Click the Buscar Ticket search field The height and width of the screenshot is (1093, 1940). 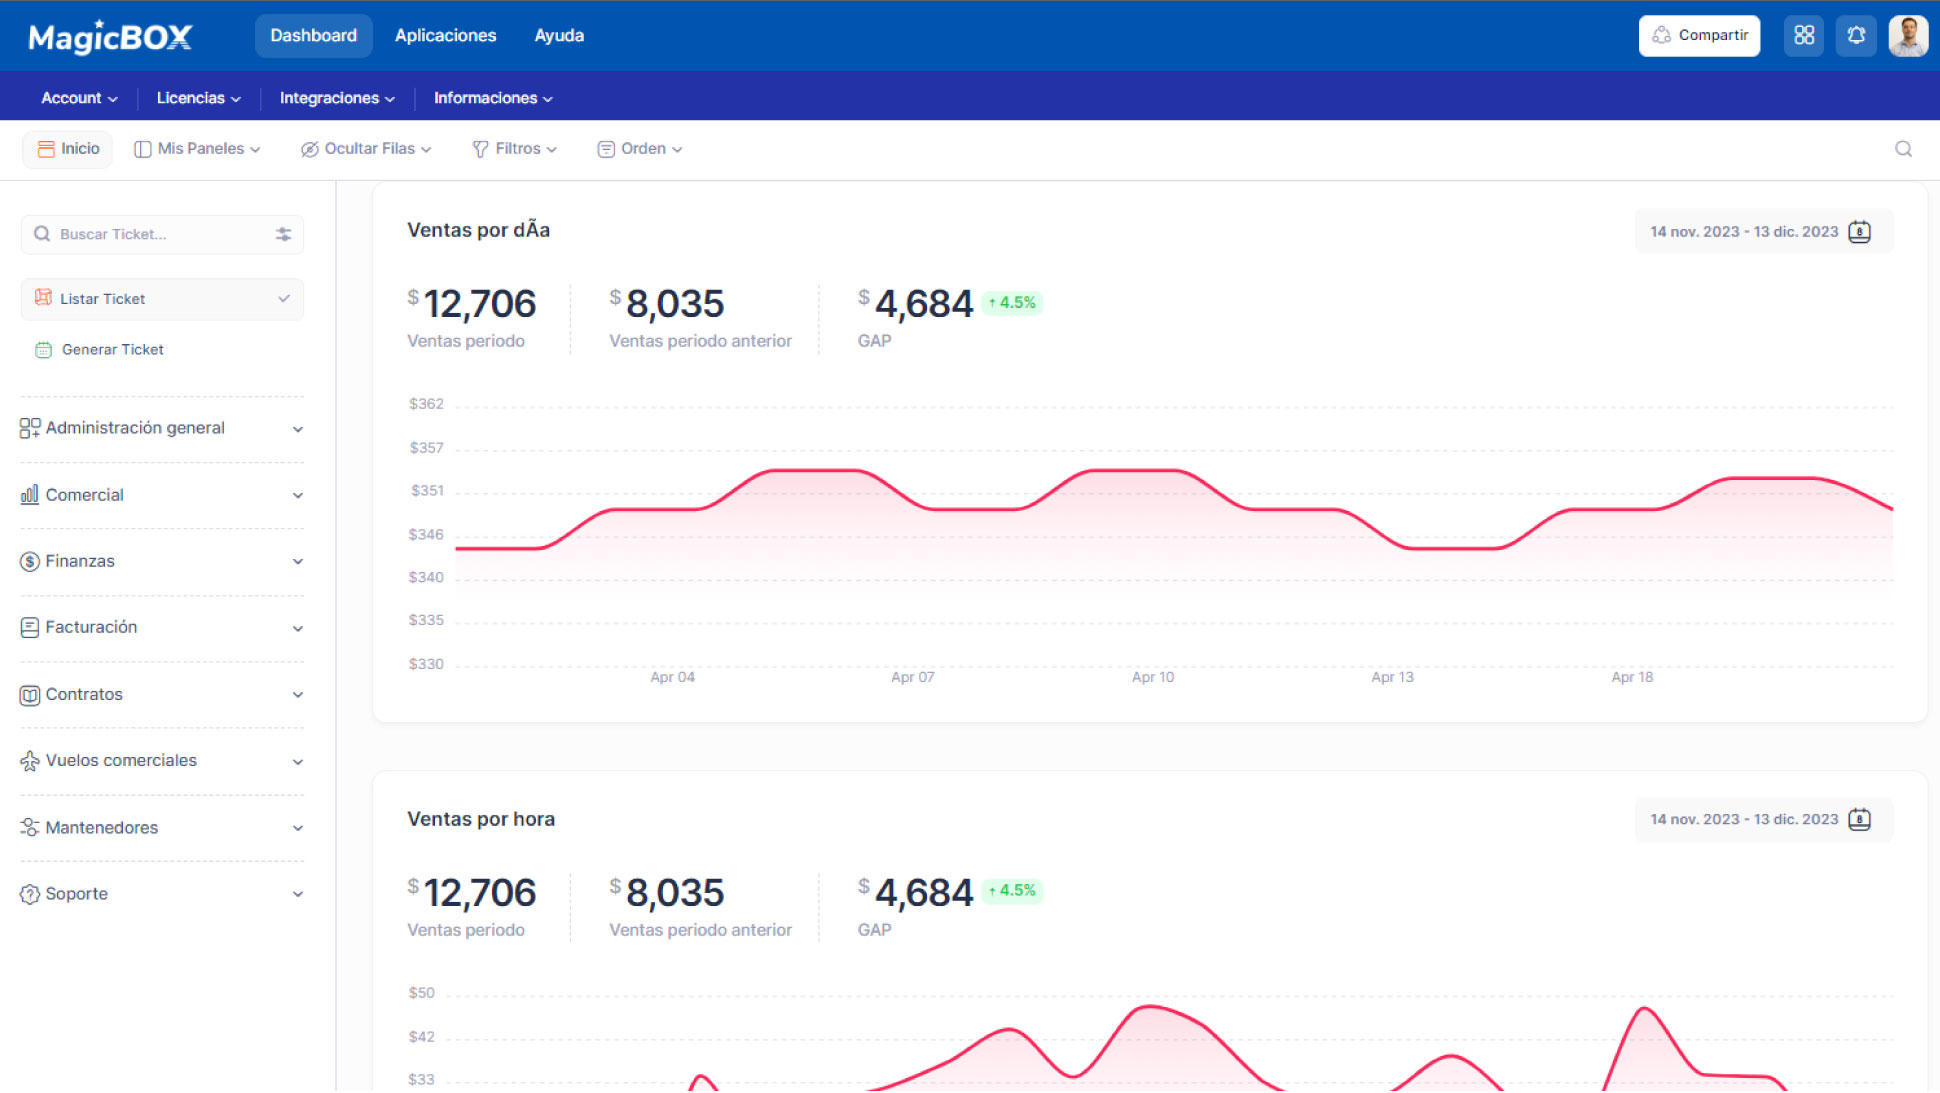(x=162, y=234)
